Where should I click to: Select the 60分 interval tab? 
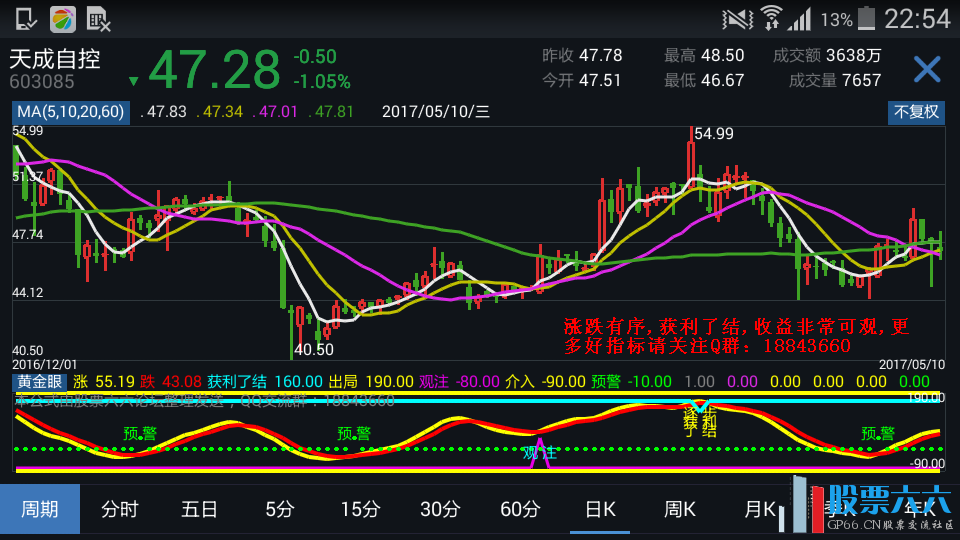520,509
